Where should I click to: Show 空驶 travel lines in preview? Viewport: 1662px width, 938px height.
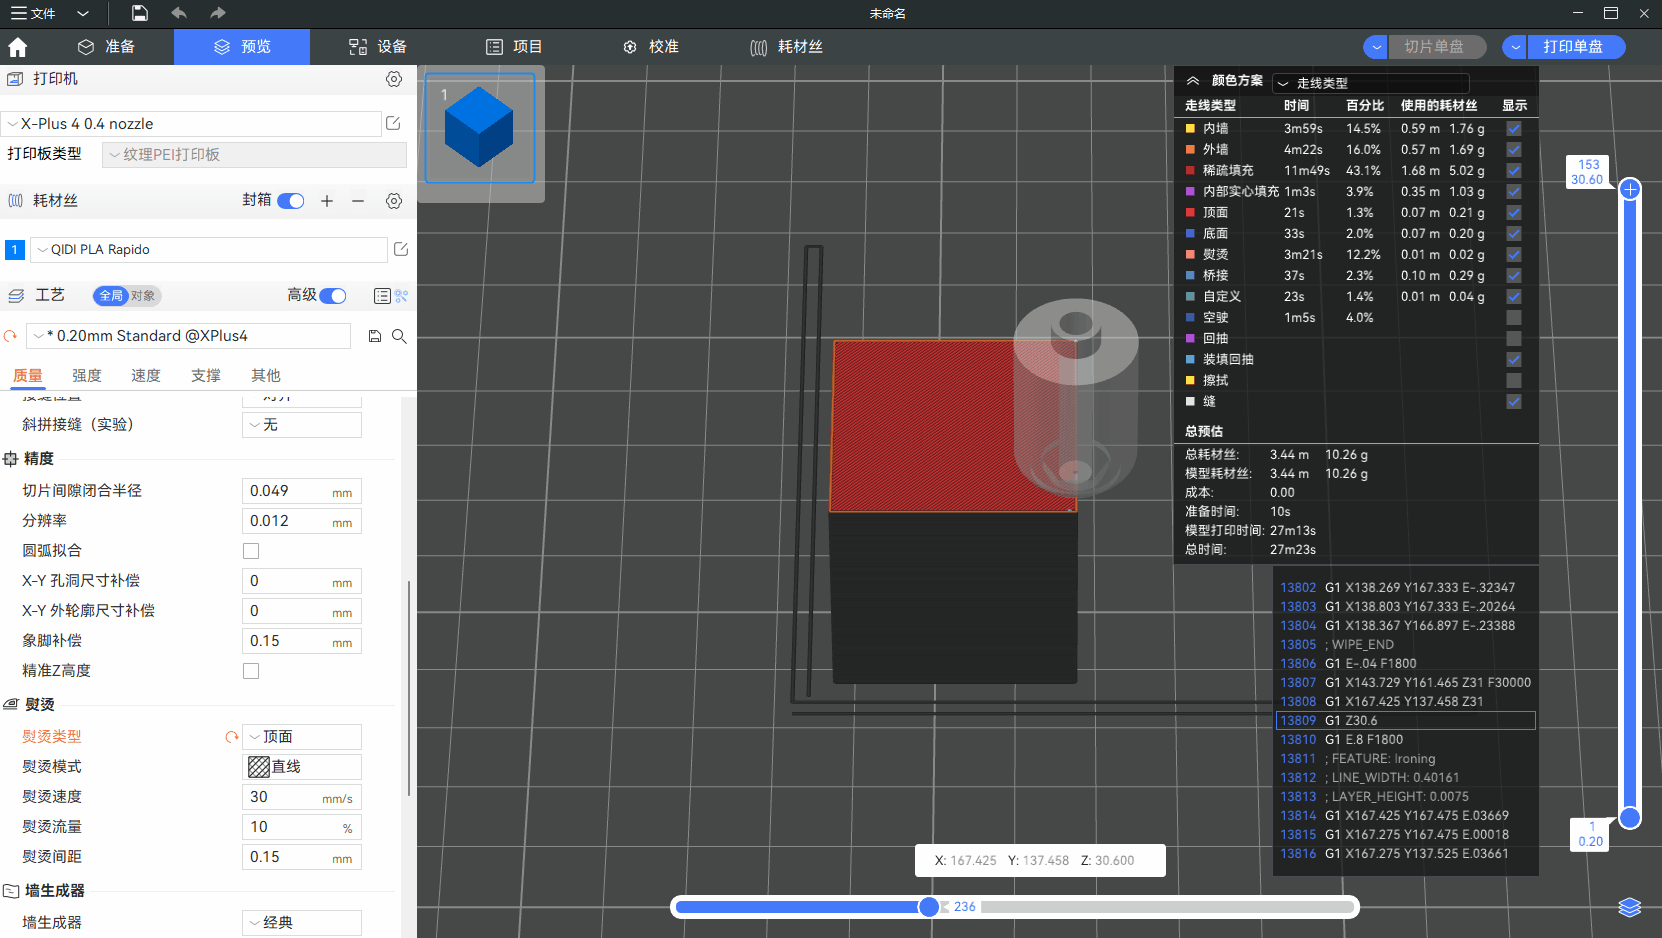(x=1514, y=318)
